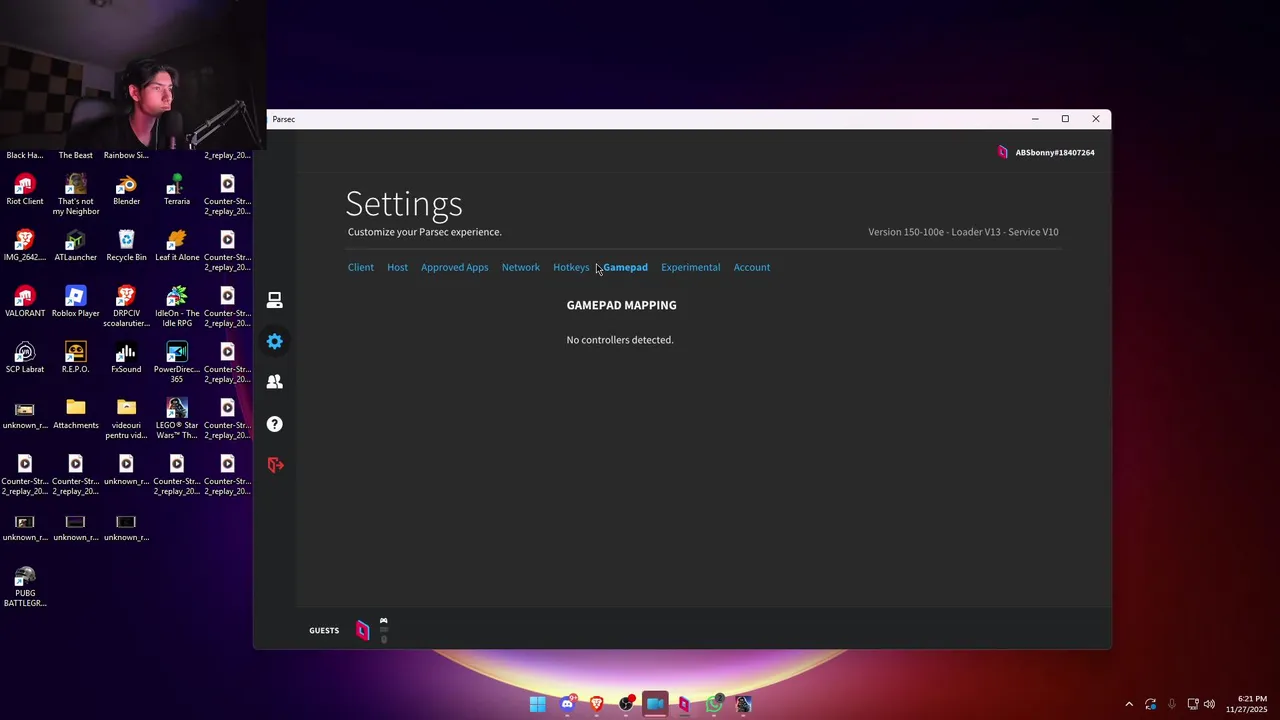Open the Windows Start button
The image size is (1280, 720).
[538, 704]
